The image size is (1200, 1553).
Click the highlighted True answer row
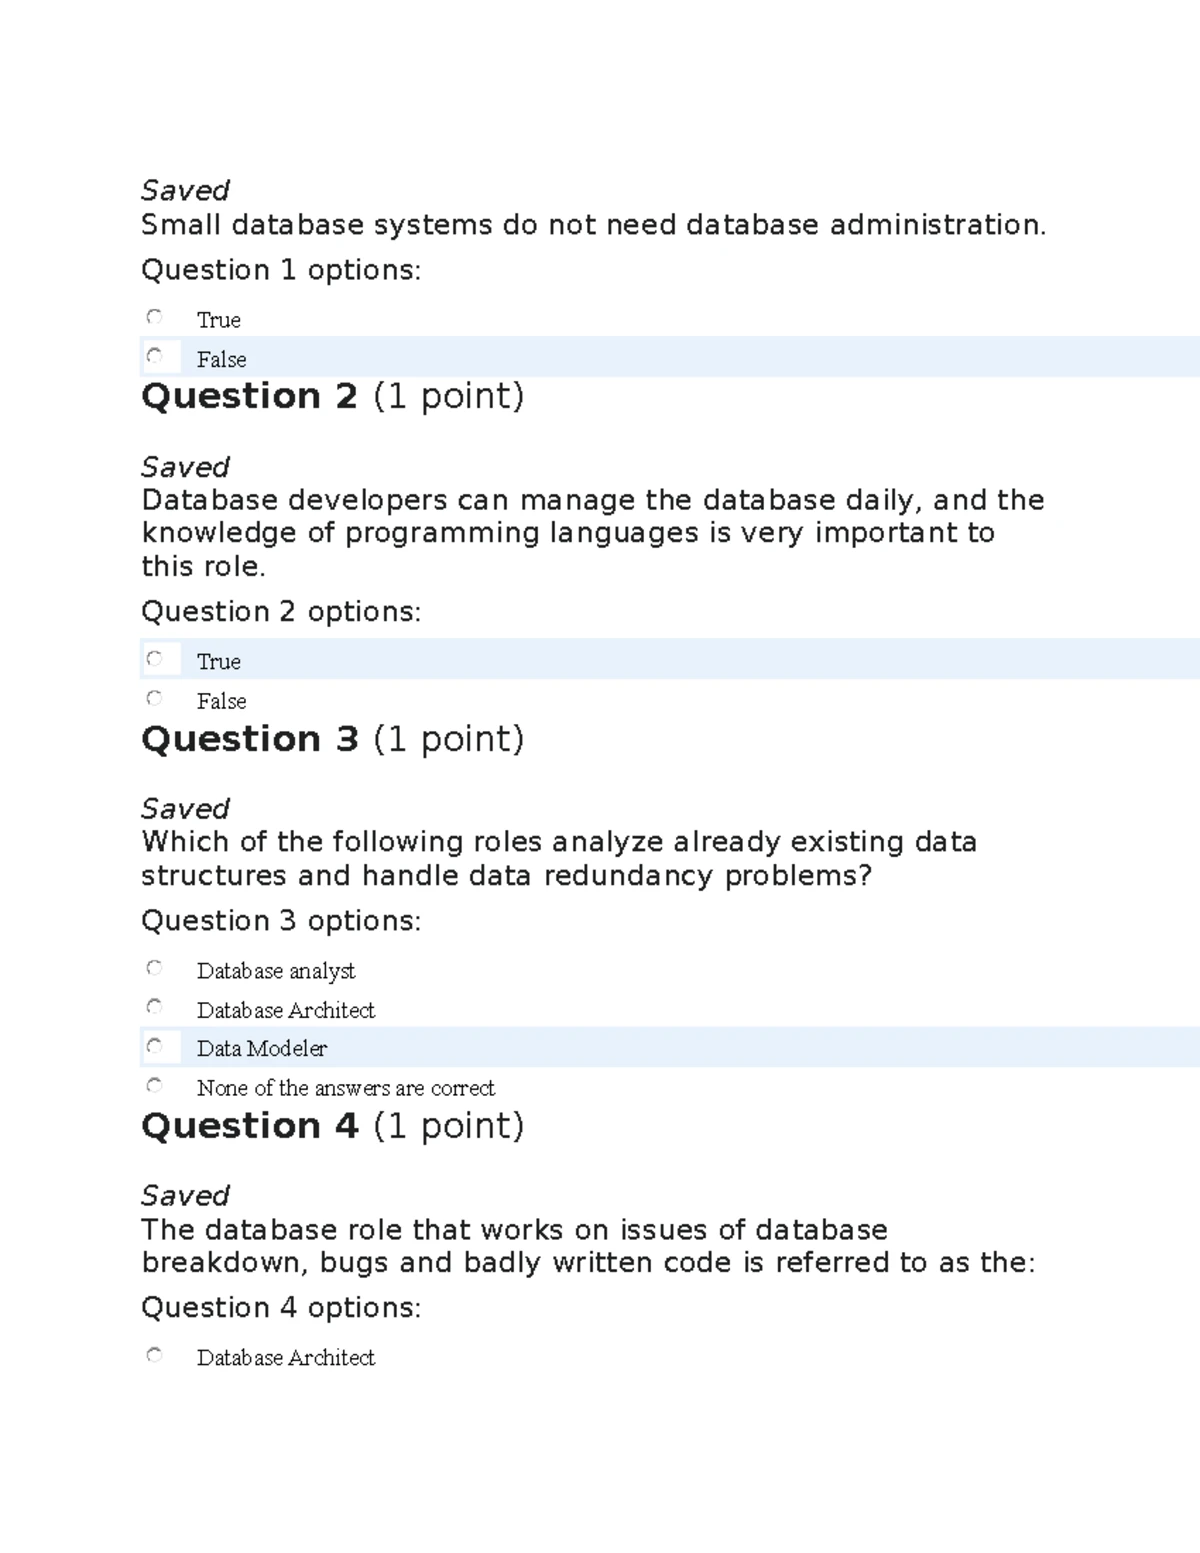click(670, 659)
